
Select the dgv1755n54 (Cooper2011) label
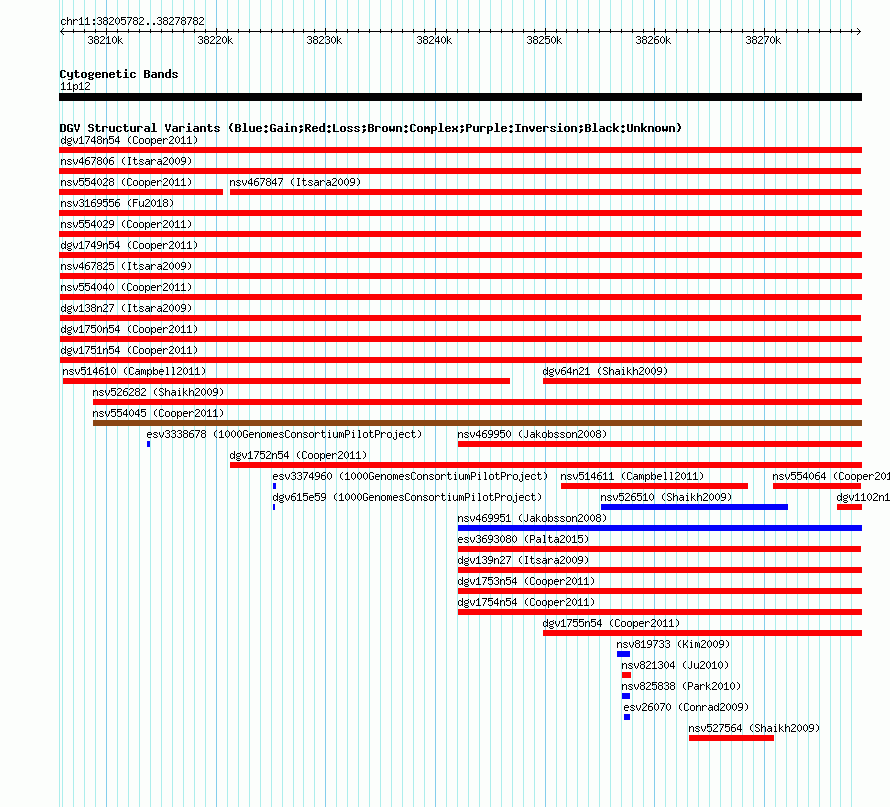coord(611,623)
